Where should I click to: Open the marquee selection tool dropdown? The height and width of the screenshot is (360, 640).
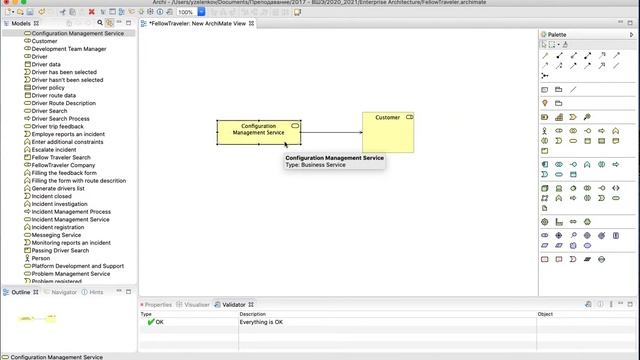click(558, 44)
